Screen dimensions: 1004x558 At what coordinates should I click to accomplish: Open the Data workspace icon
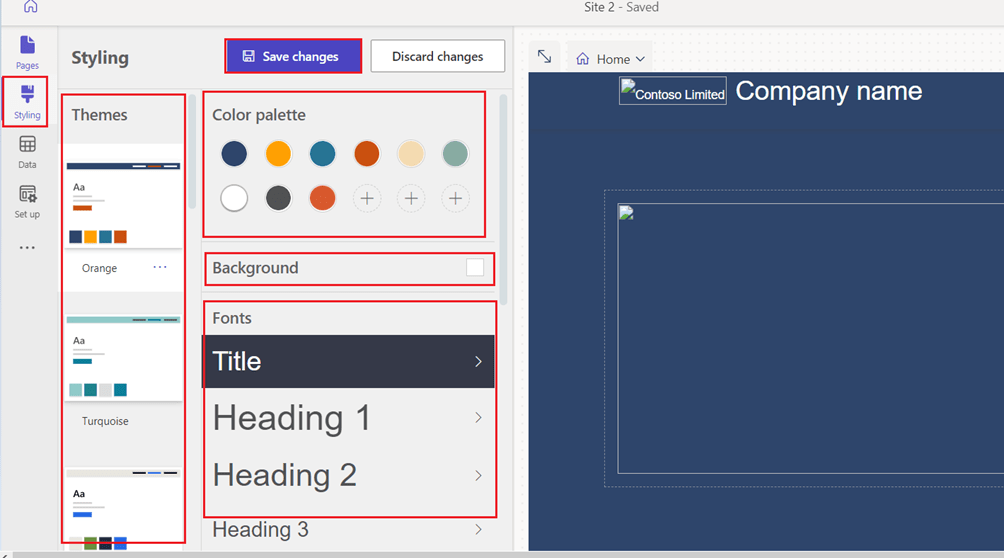27,151
